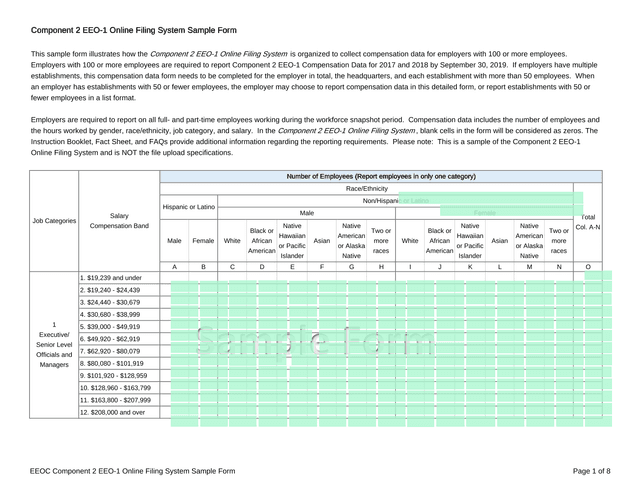Click column letter 'K'

(470, 267)
